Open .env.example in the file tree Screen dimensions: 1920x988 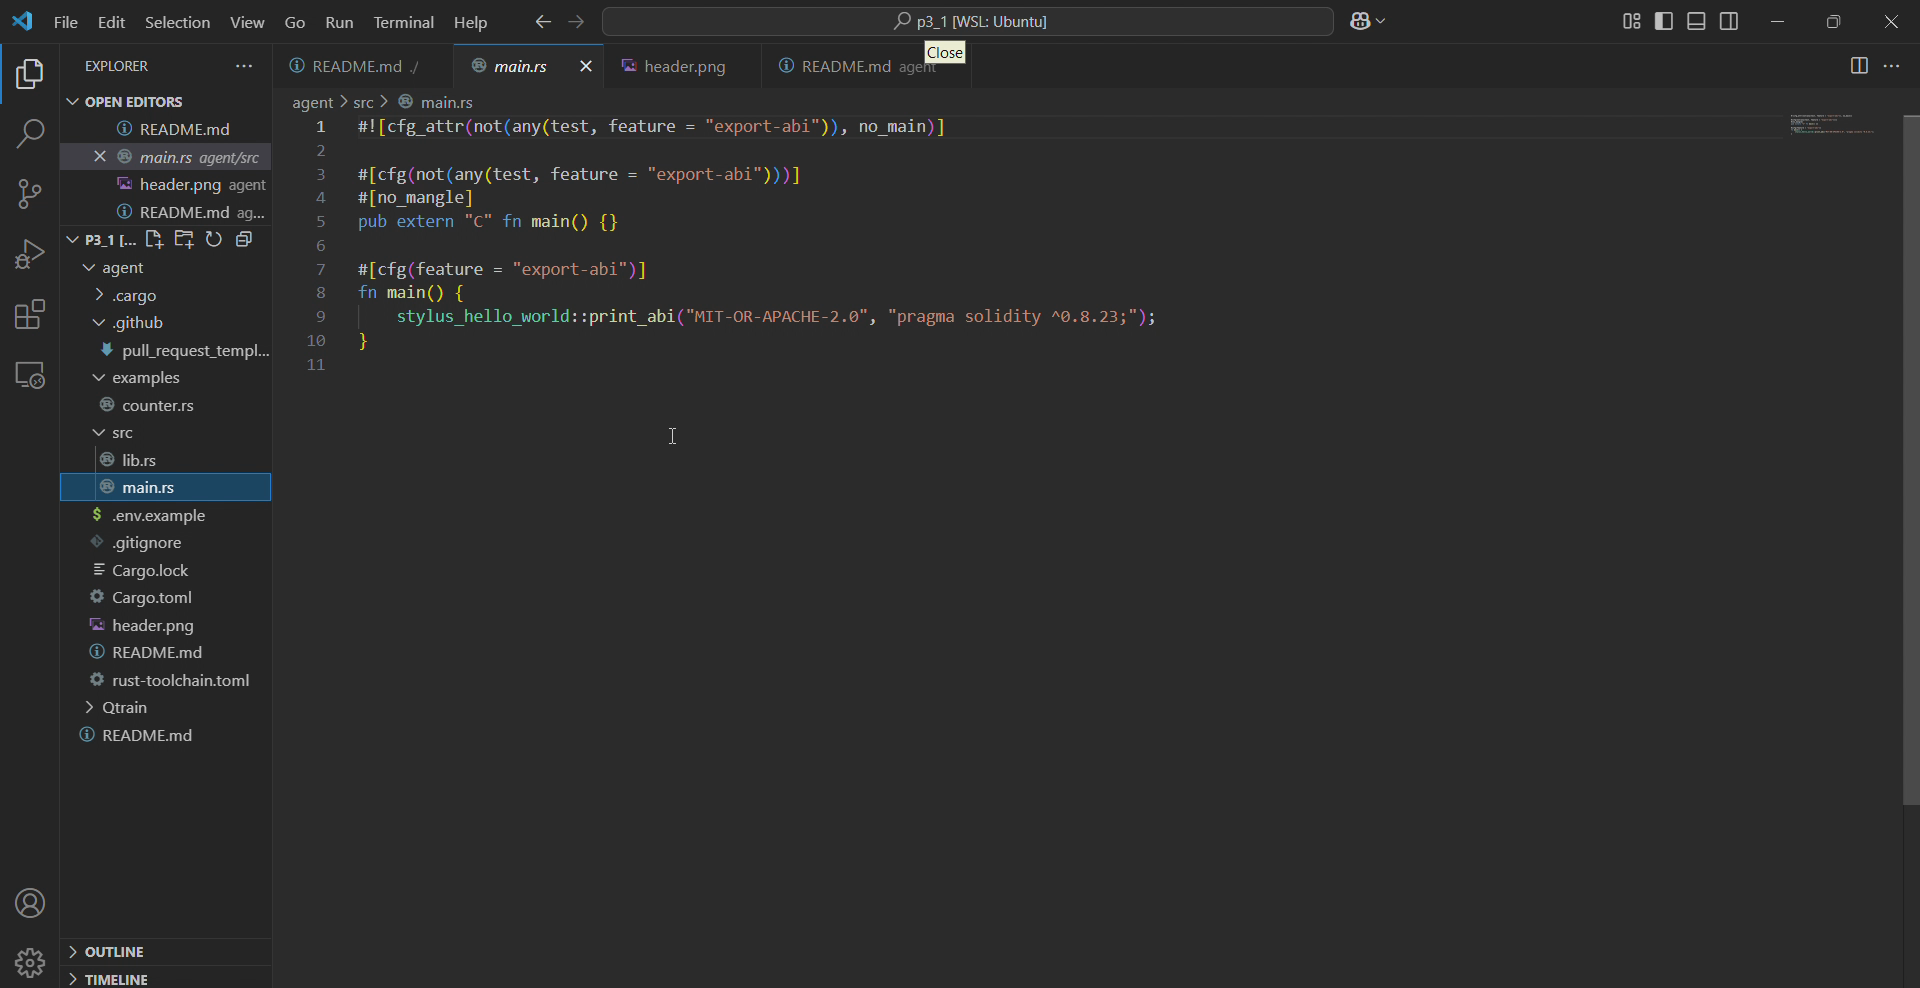pyautogui.click(x=166, y=515)
